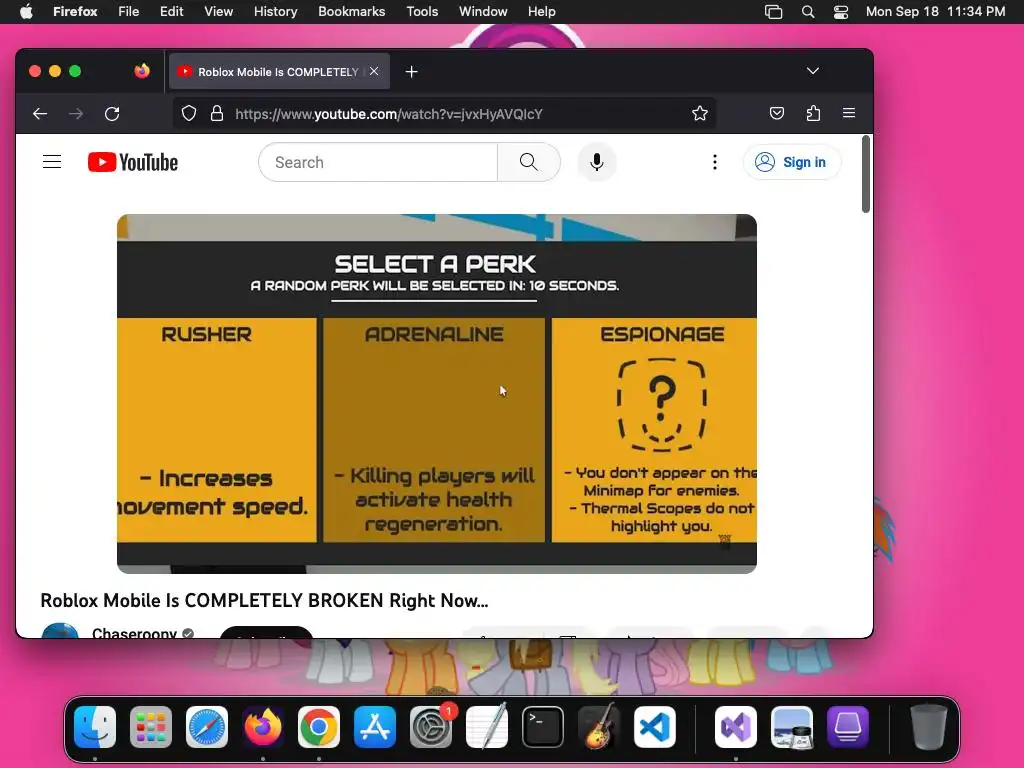Launch Safari from the Dock

click(x=207, y=727)
